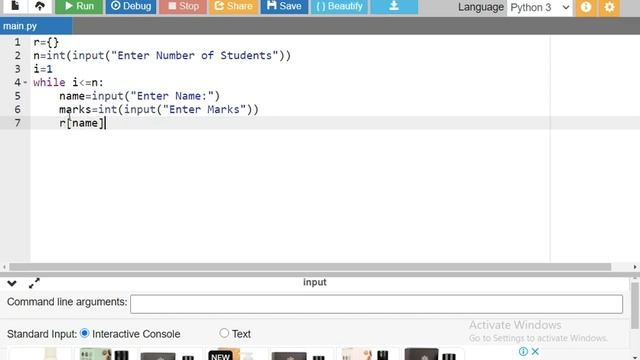Select the Text standard input radio
Viewport: 640px width, 360px height.
click(x=224, y=333)
